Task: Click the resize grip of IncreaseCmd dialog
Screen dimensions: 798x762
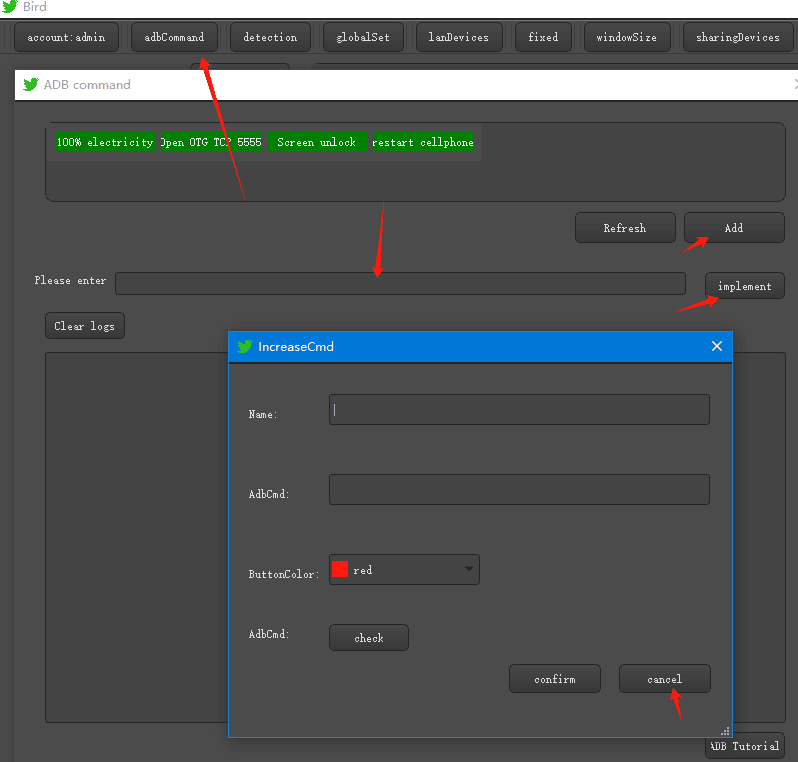Action: [726, 731]
